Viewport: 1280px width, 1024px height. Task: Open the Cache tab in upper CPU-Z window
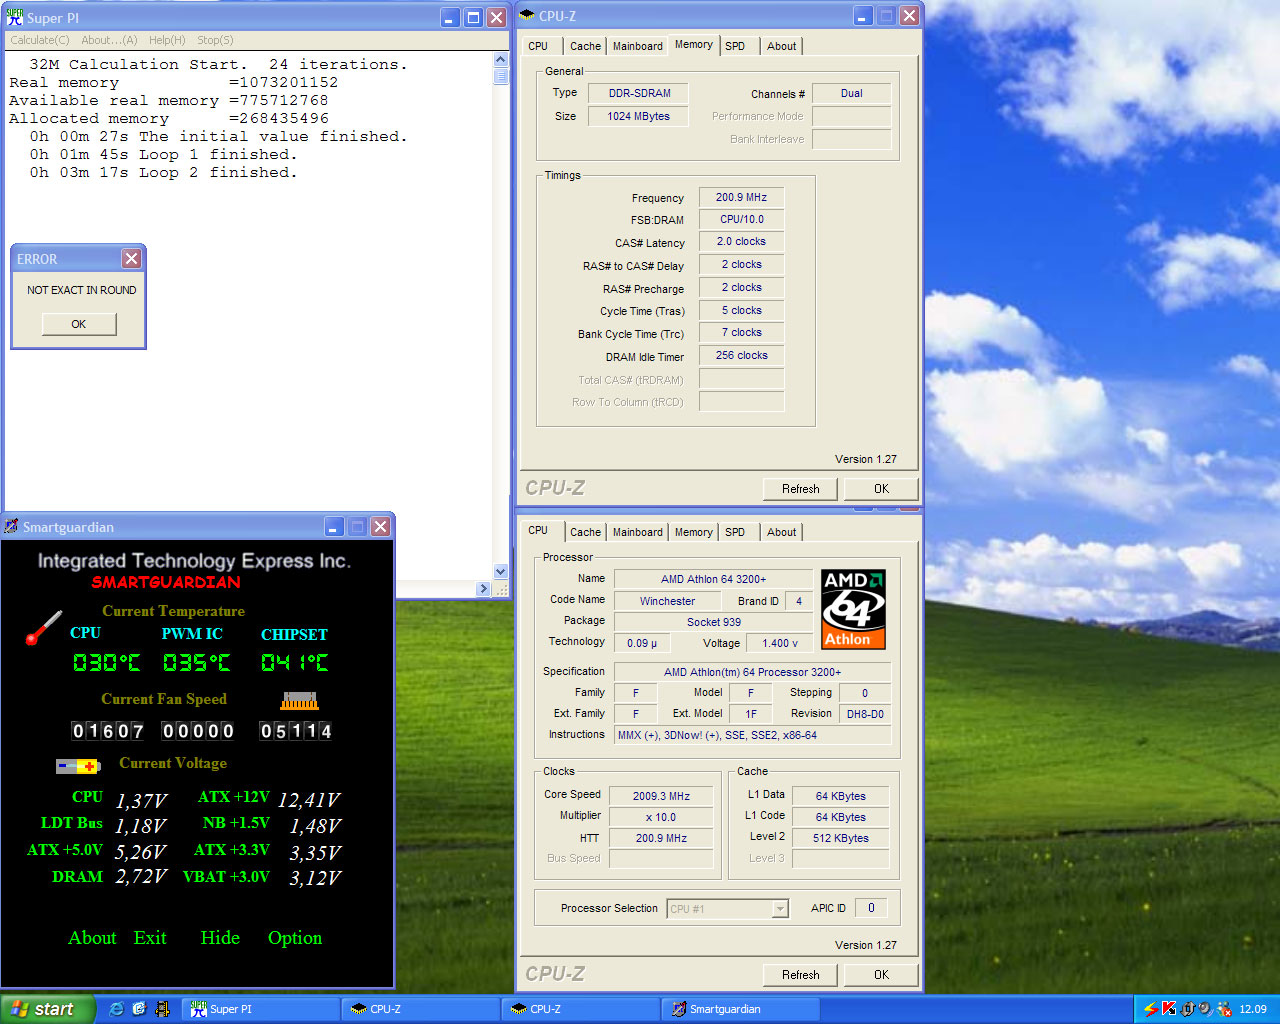(x=585, y=46)
